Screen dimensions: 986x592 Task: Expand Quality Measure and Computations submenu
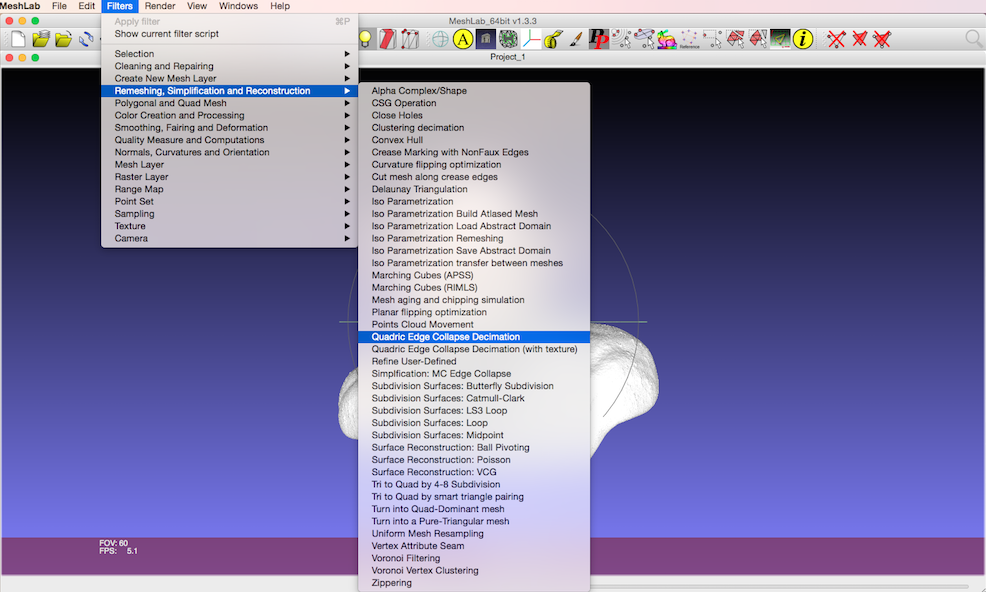point(230,140)
